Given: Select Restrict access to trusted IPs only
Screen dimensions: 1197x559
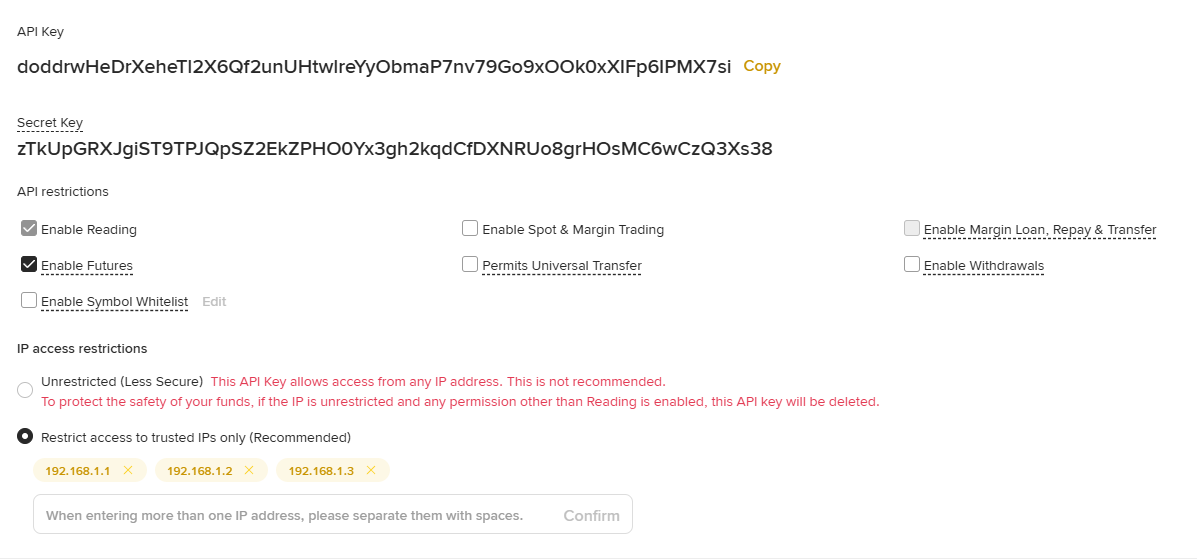Looking at the screenshot, I should pyautogui.click(x=25, y=437).
